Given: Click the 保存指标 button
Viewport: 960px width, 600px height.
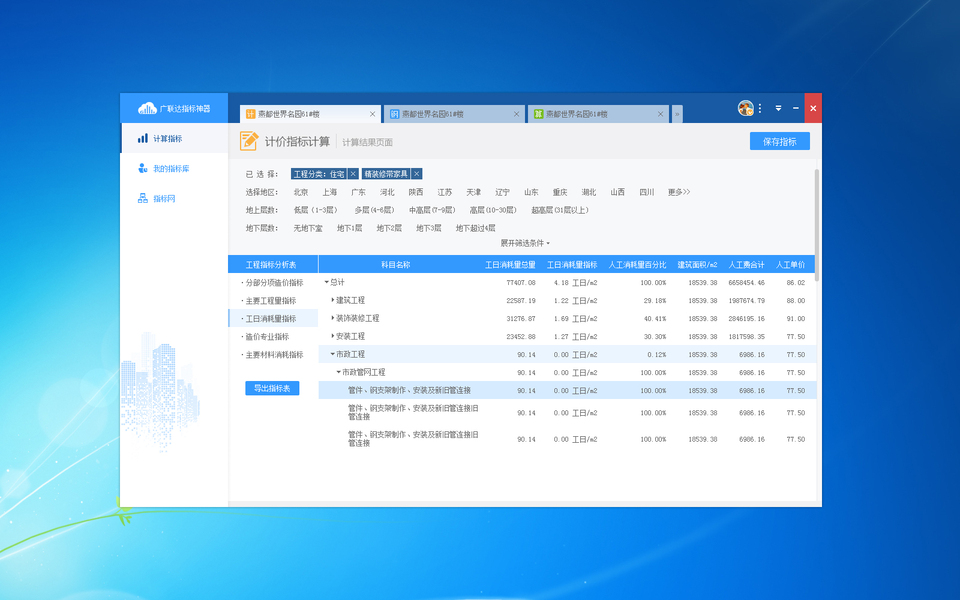Looking at the screenshot, I should tap(779, 141).
